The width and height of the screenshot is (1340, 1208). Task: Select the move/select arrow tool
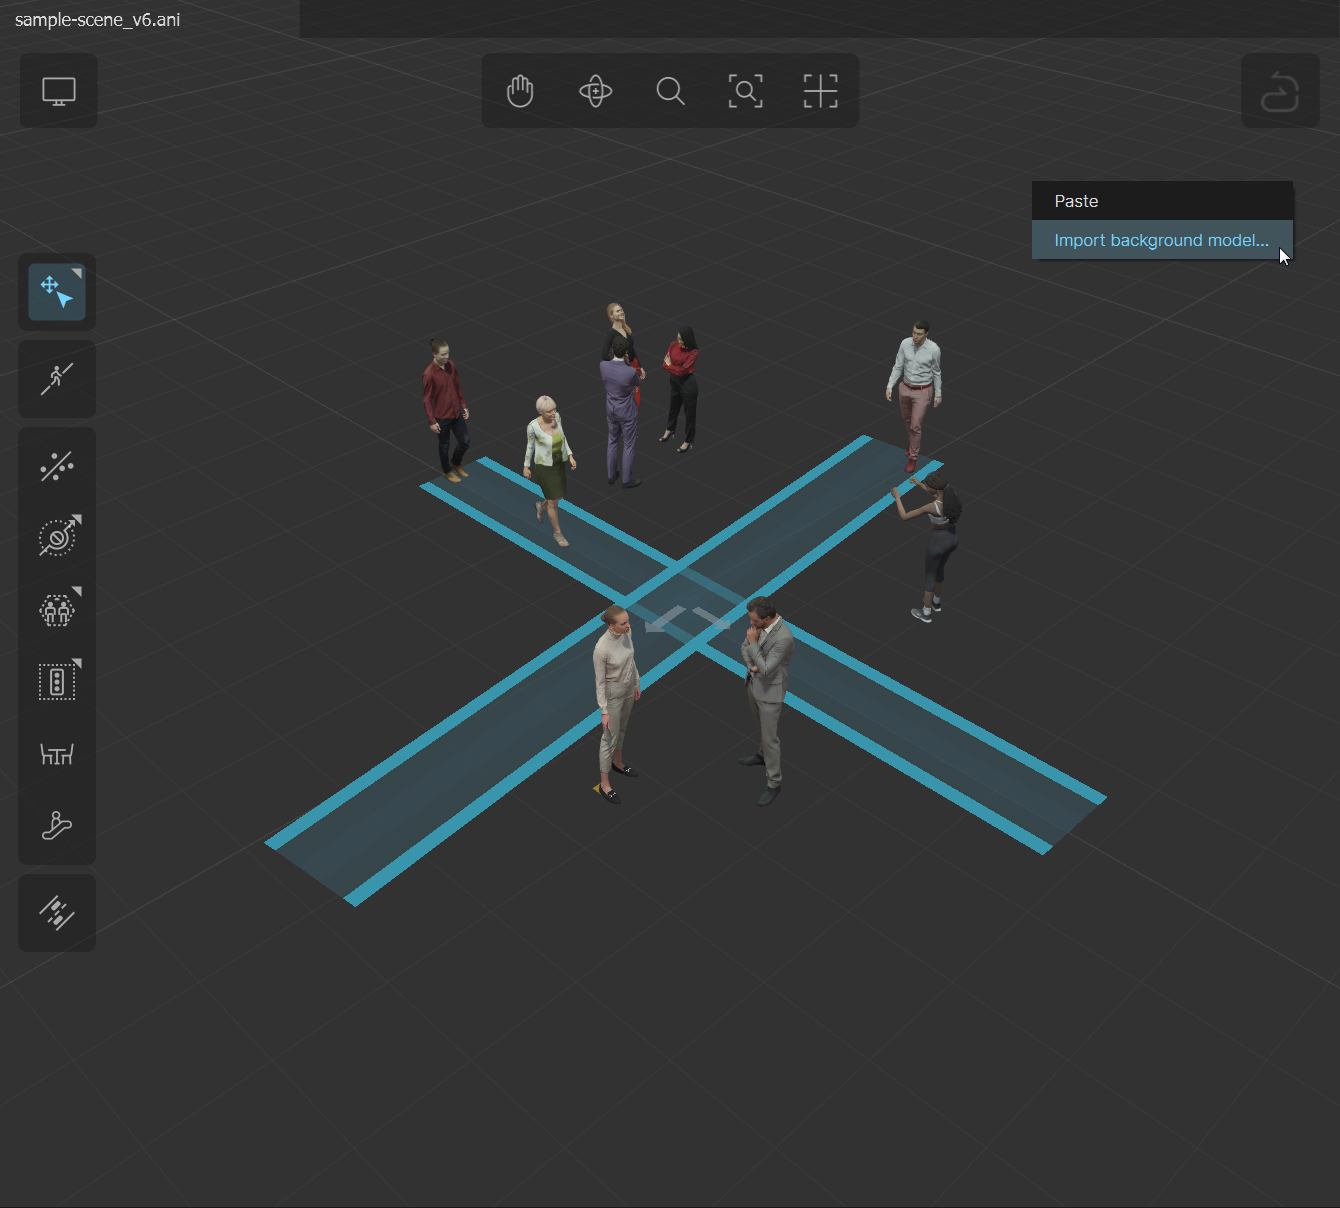click(x=57, y=292)
